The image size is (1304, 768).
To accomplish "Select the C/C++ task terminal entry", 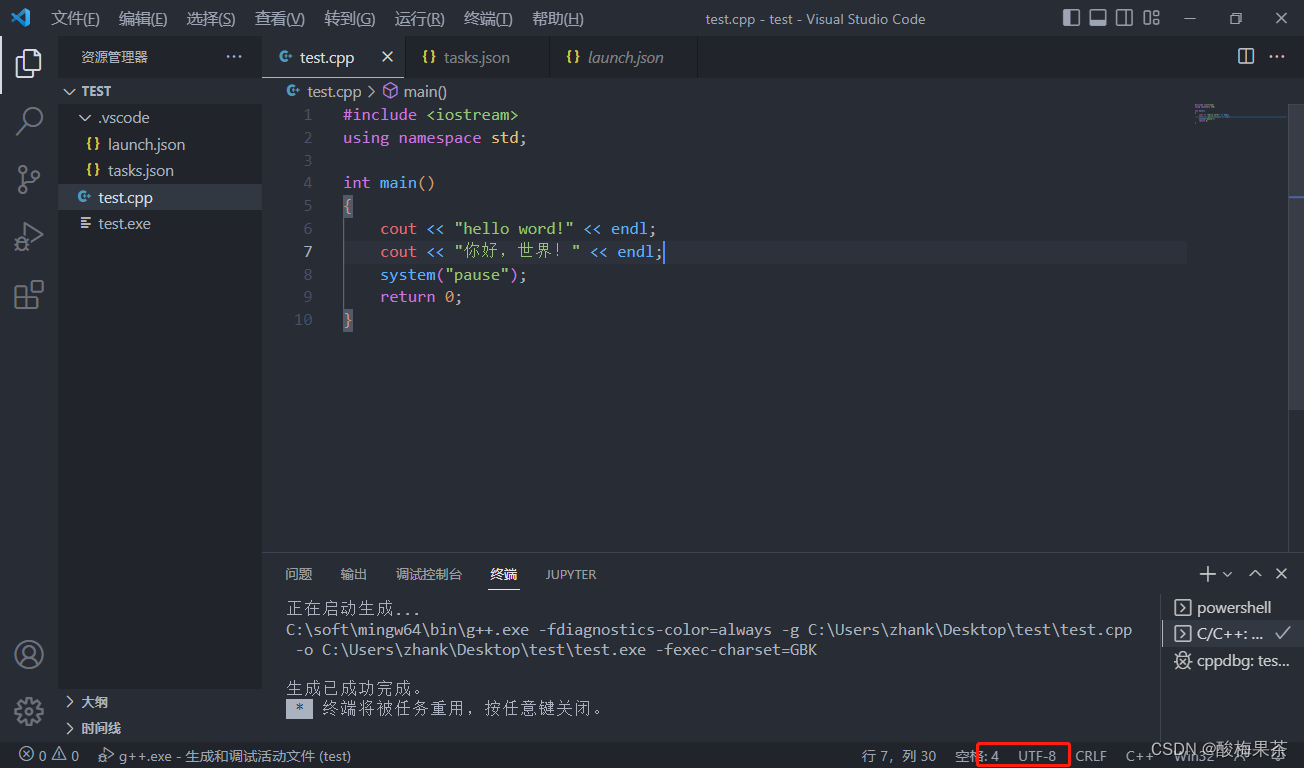I will tap(1232, 634).
